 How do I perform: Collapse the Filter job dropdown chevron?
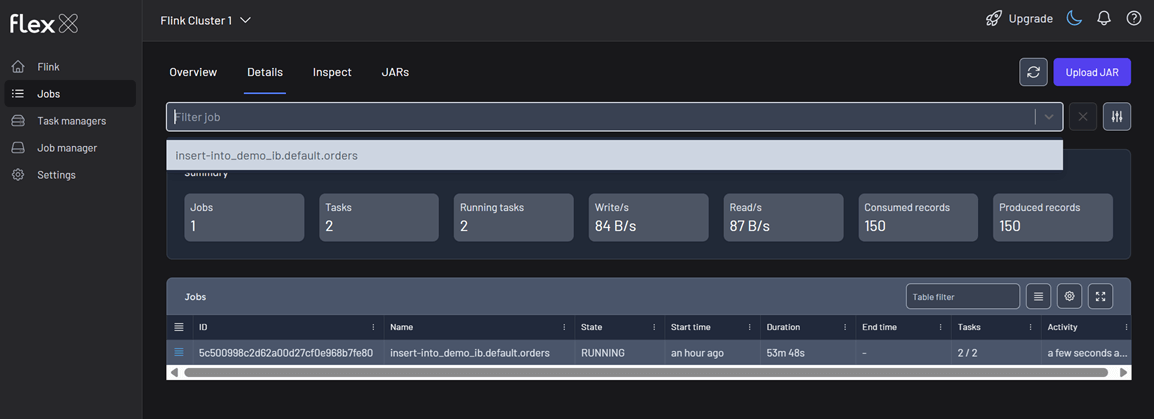tap(1049, 116)
